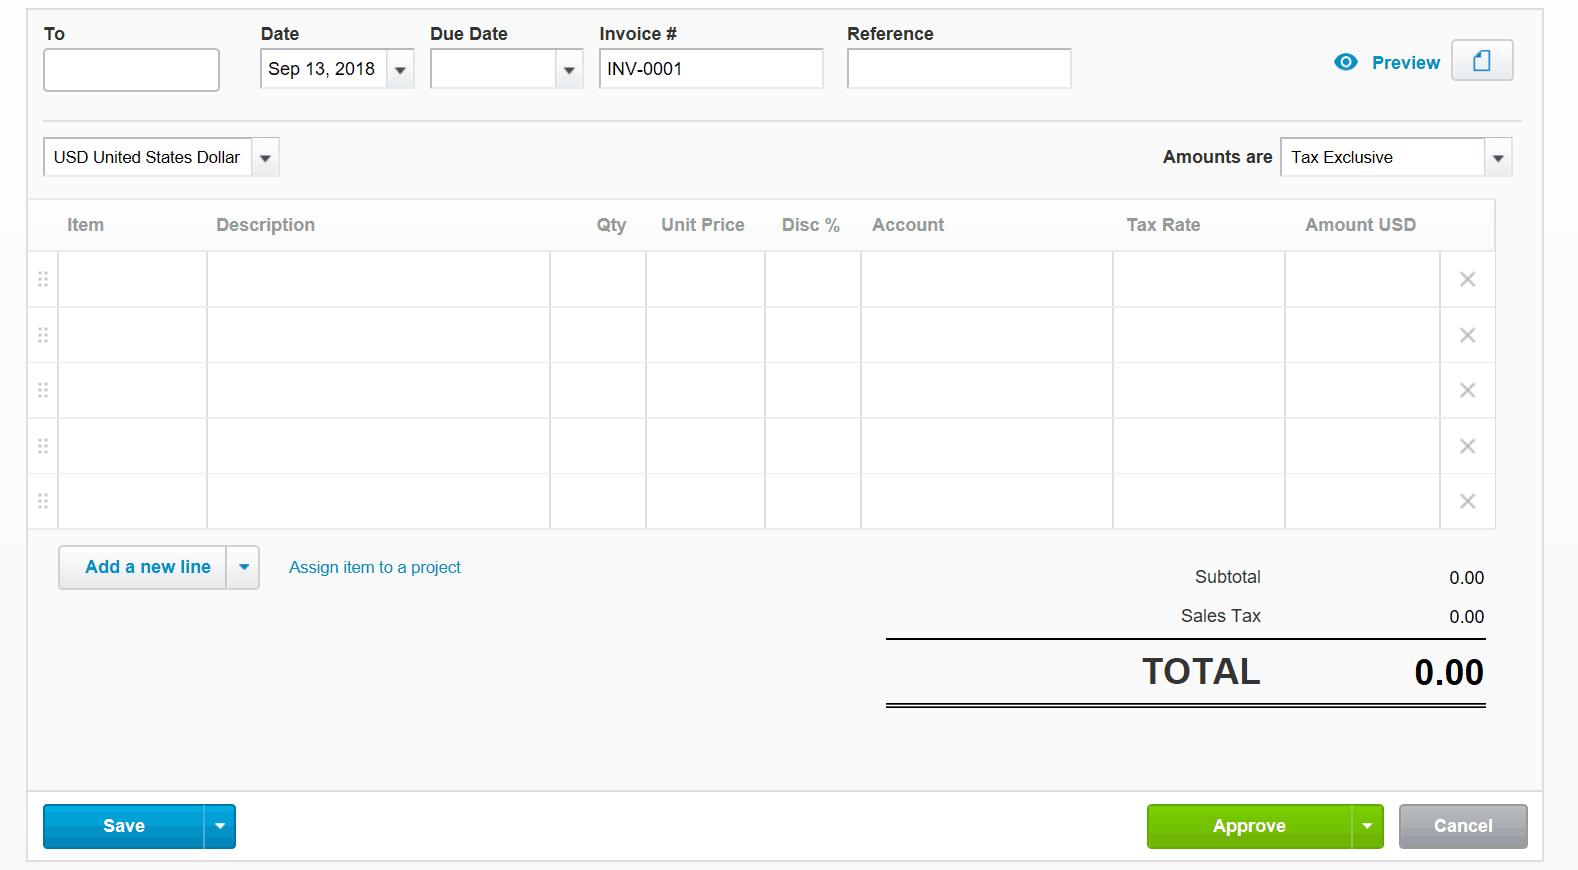
Task: Focus the Reference field
Action: (x=959, y=69)
